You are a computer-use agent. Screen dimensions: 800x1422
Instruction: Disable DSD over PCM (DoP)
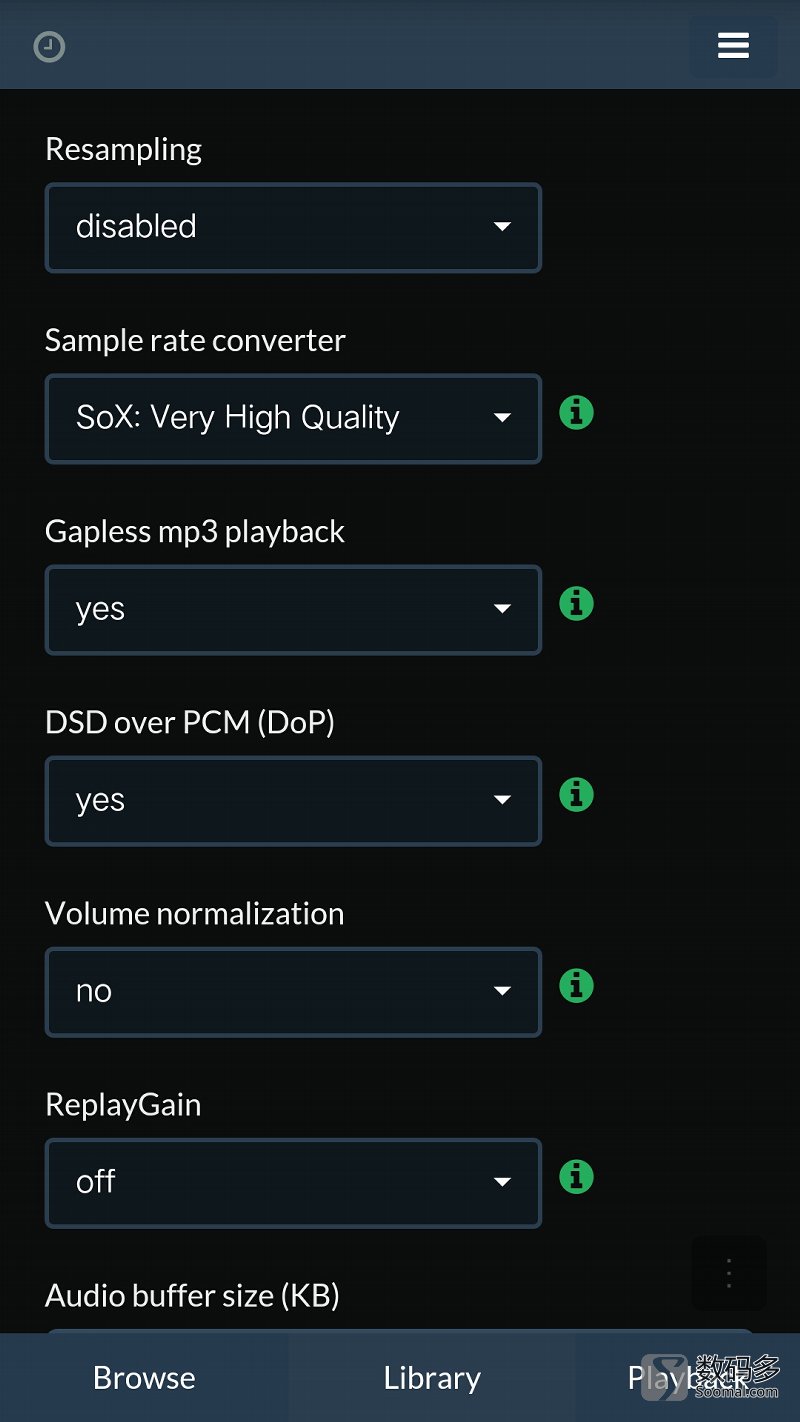(293, 800)
